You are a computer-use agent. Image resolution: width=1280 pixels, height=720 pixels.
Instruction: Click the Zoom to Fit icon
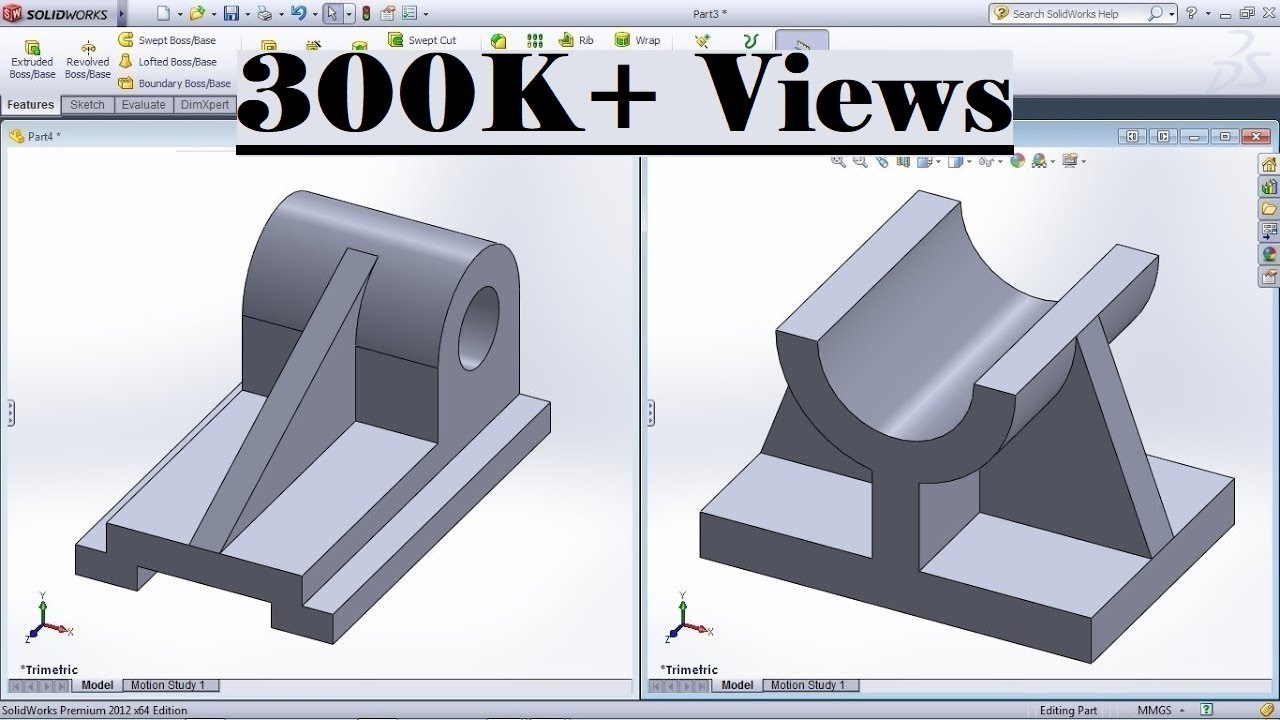[x=838, y=161]
